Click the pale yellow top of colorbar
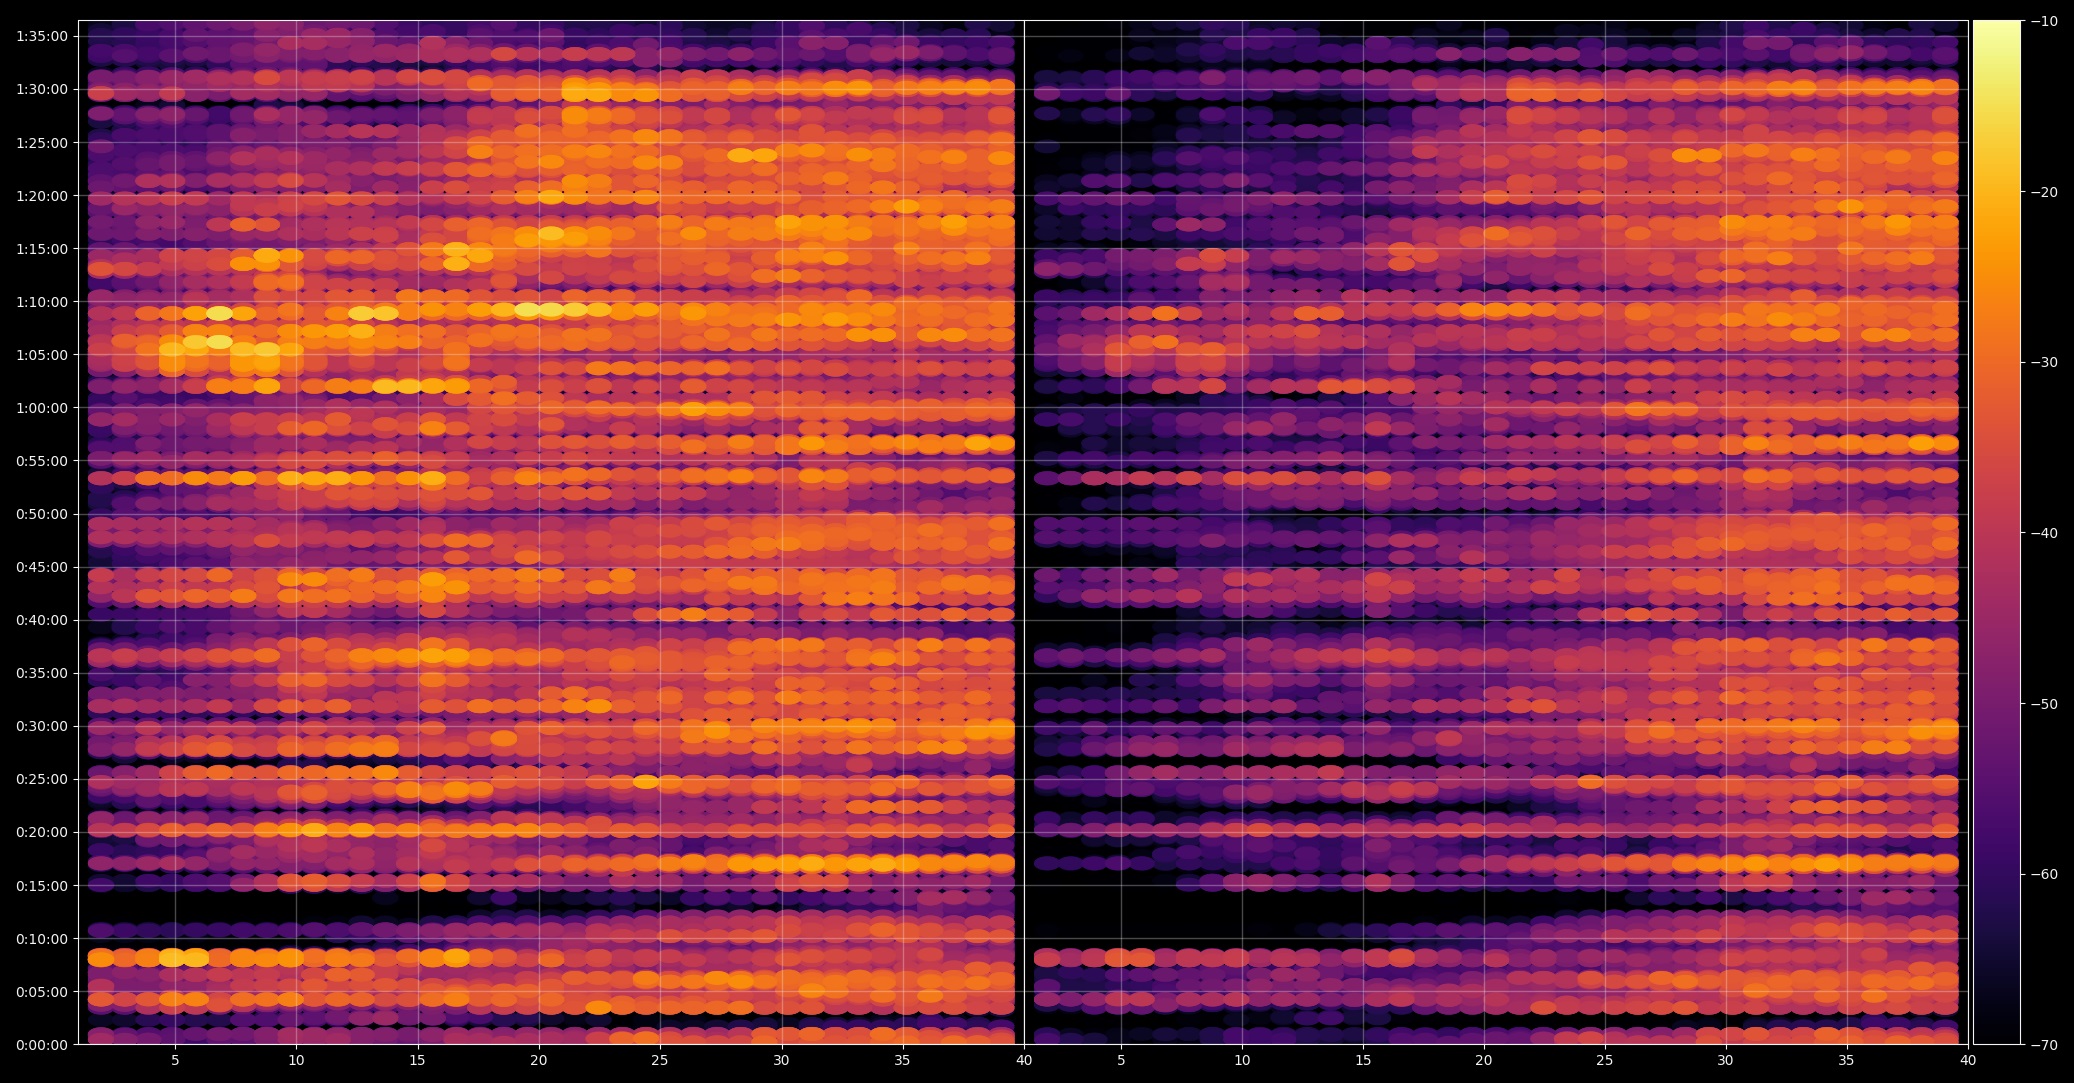Screen dimensions: 2074x1083 tap(1996, 30)
